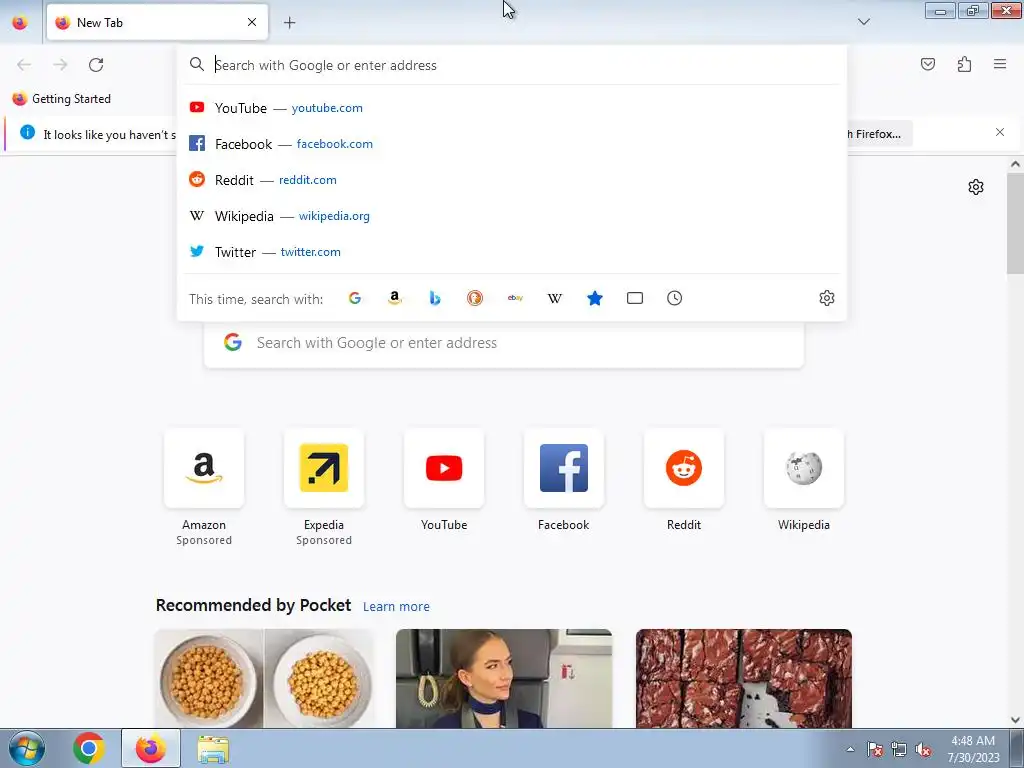Choose YouTube suggestion in address dropdown

(511, 108)
